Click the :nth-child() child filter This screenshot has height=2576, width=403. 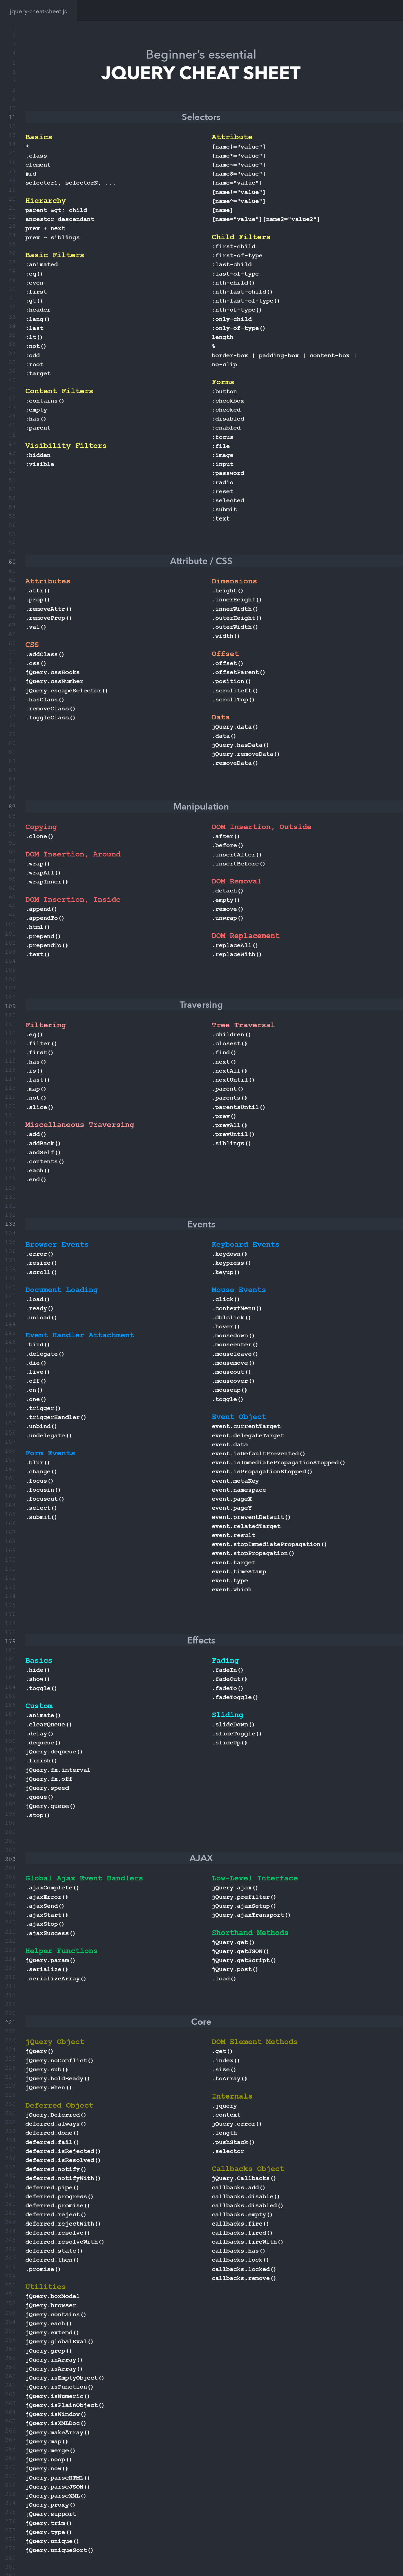[233, 282]
